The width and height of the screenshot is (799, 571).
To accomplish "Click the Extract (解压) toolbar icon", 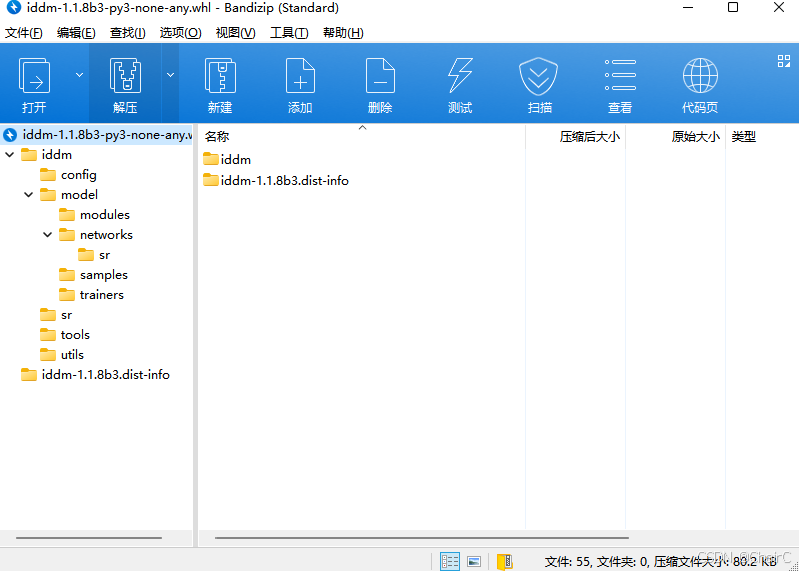I will pos(125,76).
